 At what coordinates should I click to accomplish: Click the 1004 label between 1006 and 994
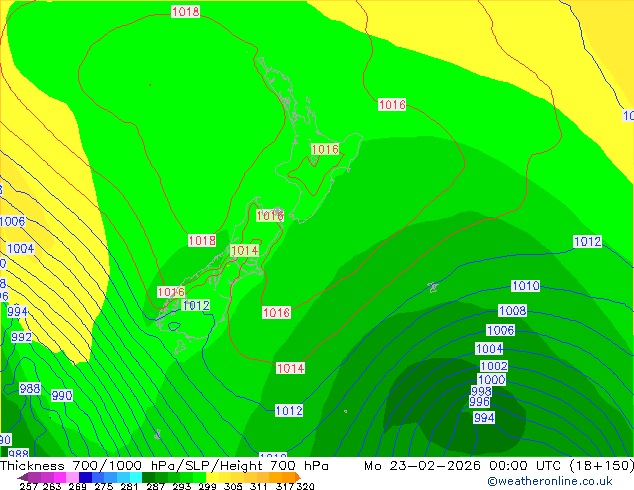[21, 248]
